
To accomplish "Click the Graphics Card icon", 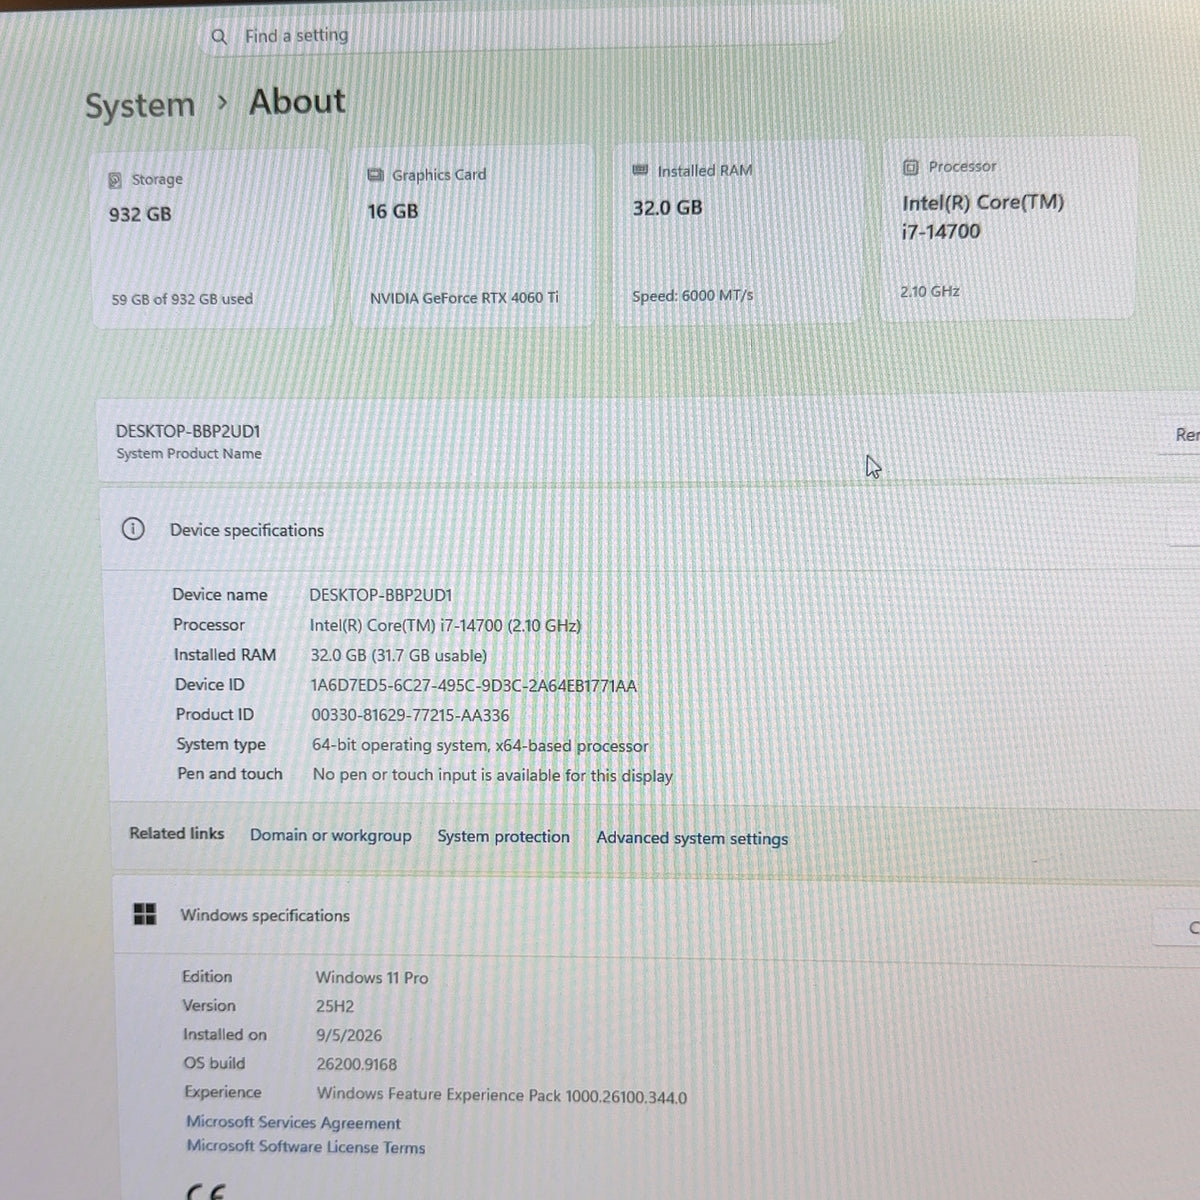I will (x=375, y=175).
